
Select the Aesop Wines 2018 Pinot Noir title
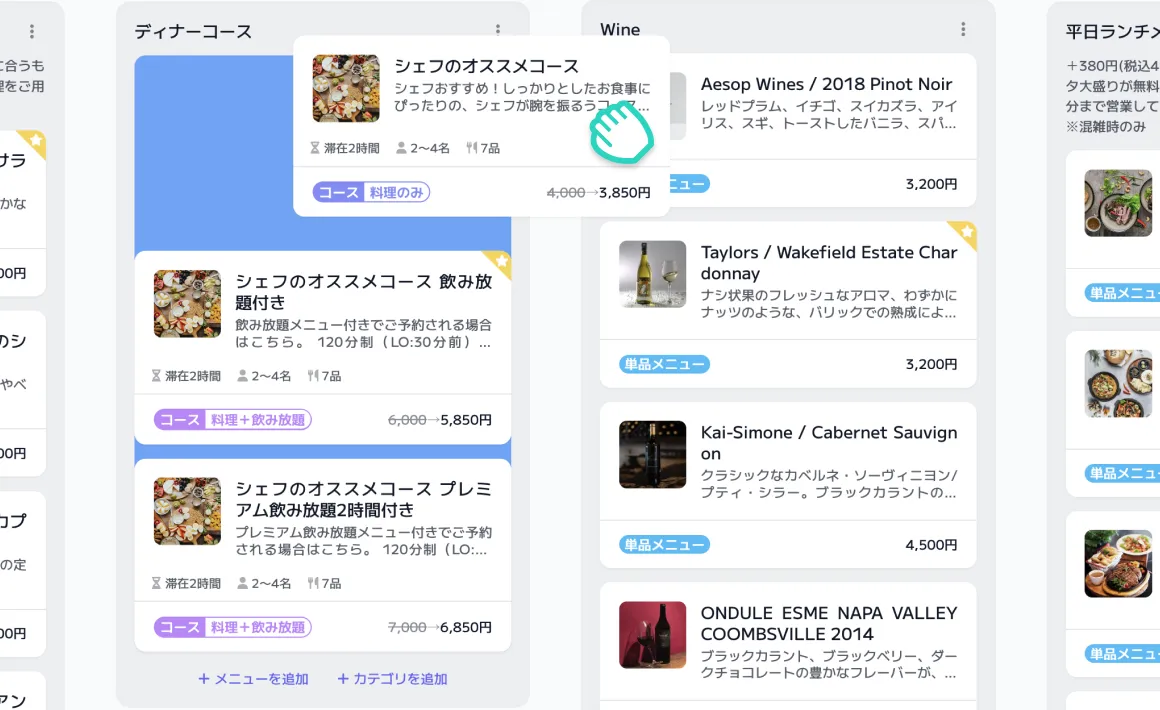(x=826, y=84)
